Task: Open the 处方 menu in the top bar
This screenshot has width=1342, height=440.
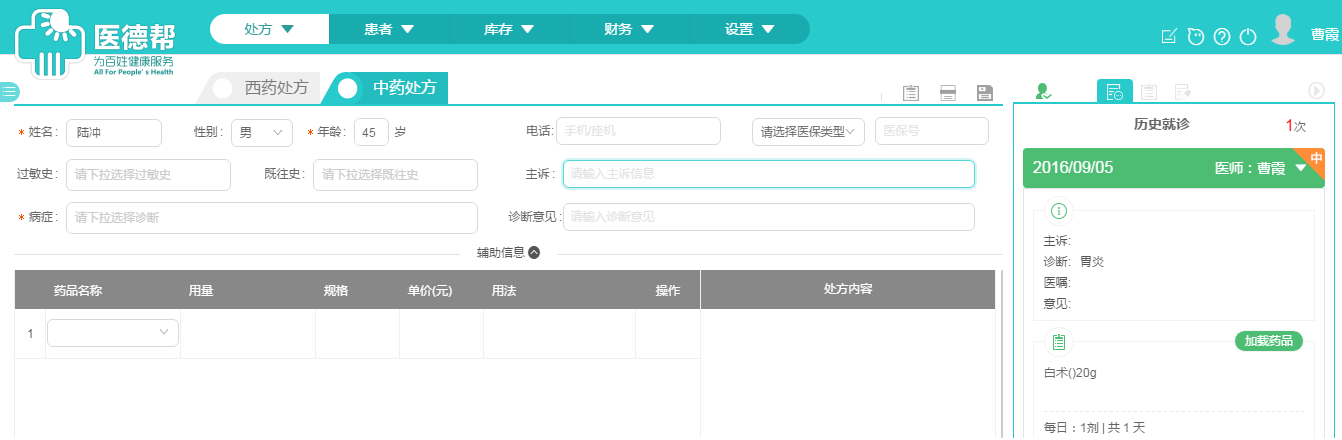Action: (x=269, y=29)
